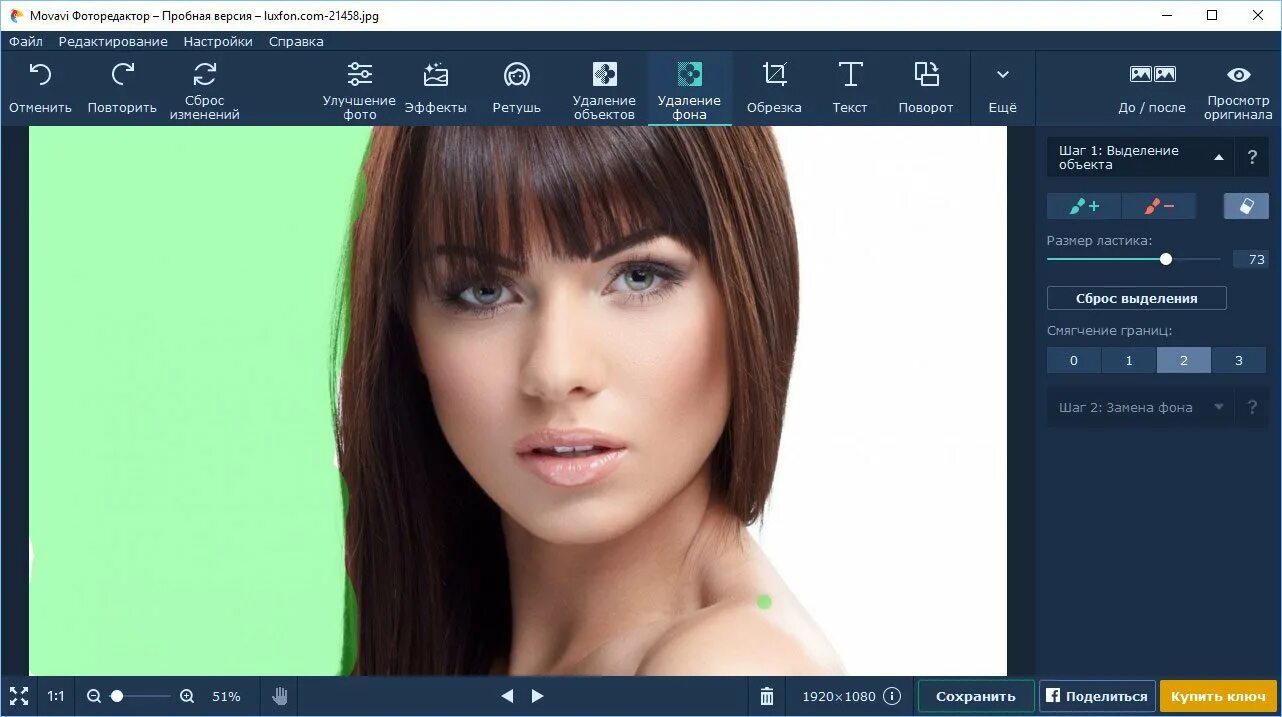The height and width of the screenshot is (717, 1282).
Task: Select the red background brush minus tool
Action: pyautogui.click(x=1159, y=206)
